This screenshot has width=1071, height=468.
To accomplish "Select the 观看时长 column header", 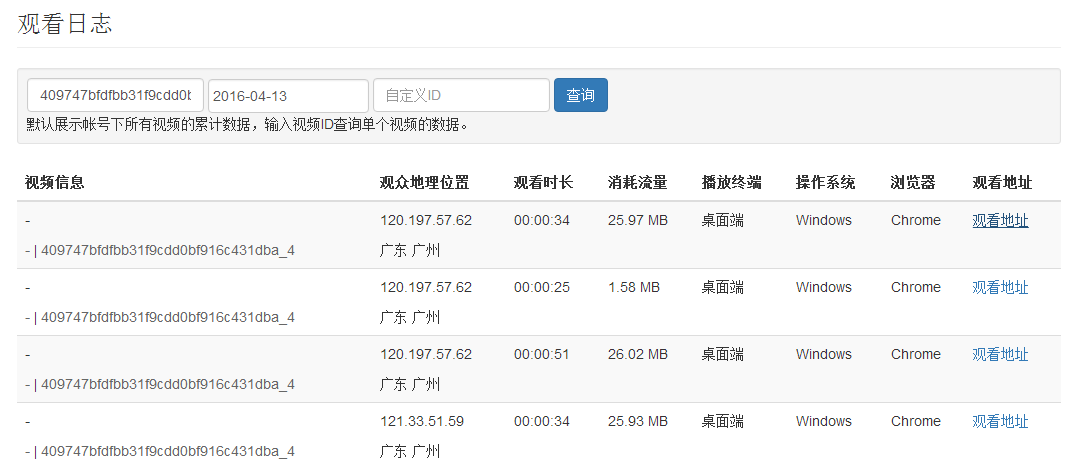I will (x=543, y=183).
